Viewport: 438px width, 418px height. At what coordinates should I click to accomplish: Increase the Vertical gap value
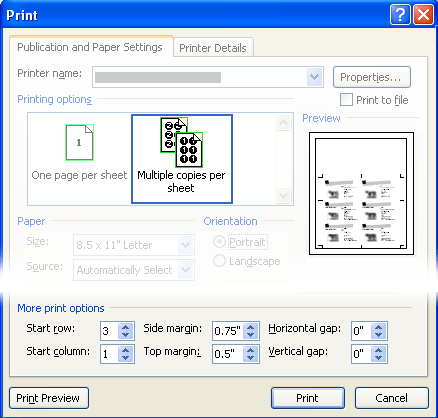click(x=379, y=350)
